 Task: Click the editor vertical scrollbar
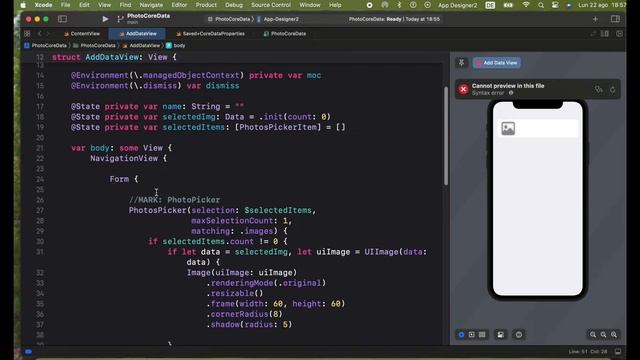(x=446, y=136)
